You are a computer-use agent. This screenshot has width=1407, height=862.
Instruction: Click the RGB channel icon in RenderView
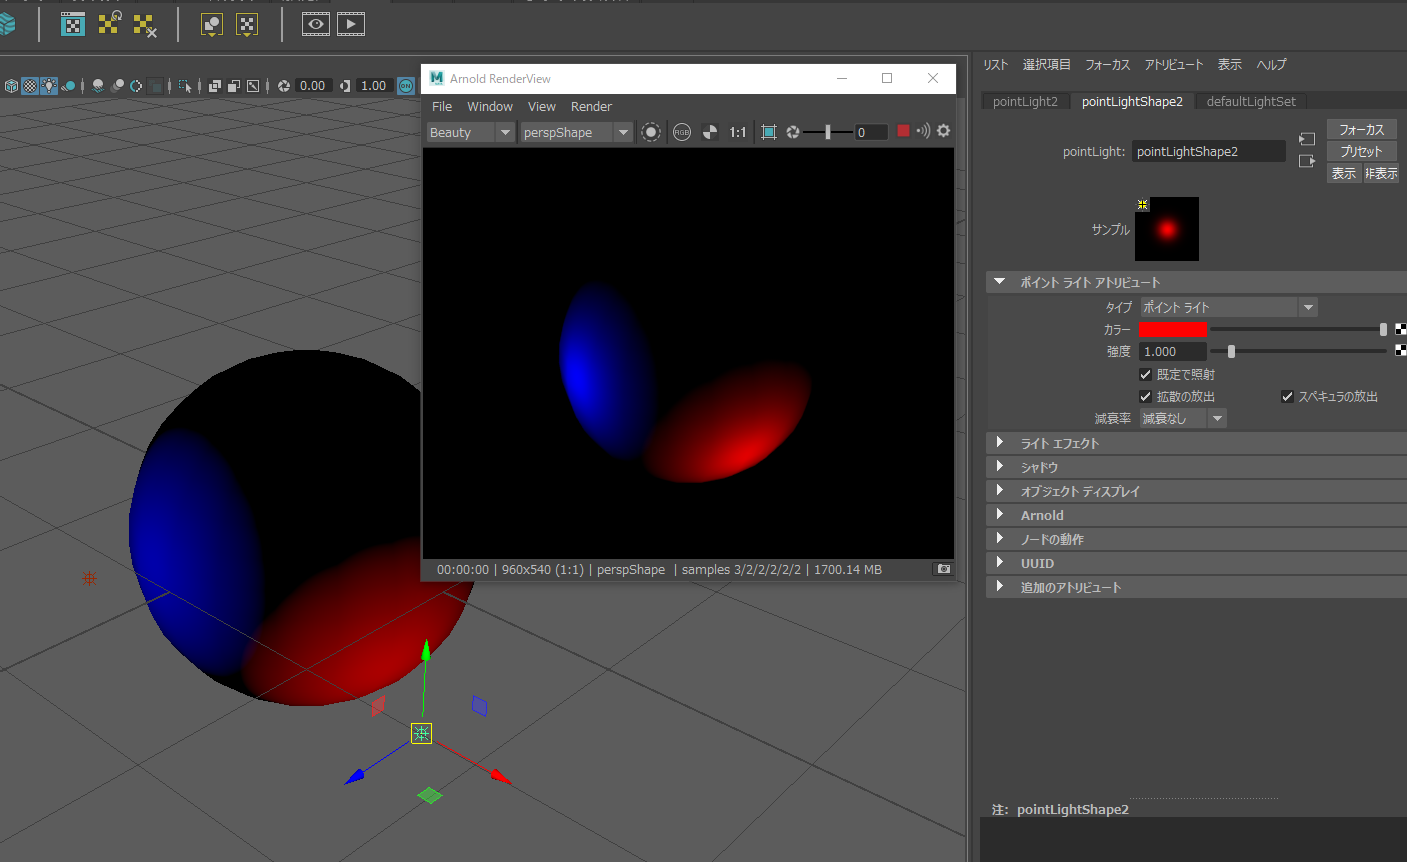[682, 132]
